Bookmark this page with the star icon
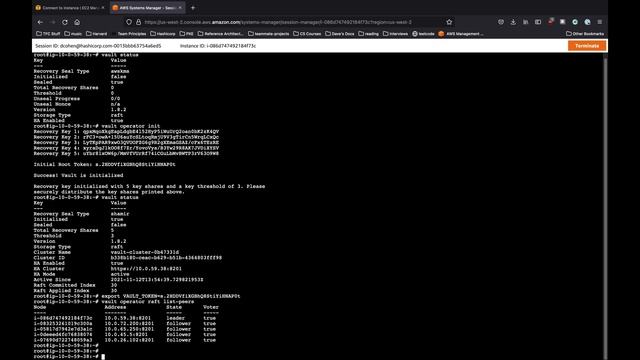 coord(449,22)
